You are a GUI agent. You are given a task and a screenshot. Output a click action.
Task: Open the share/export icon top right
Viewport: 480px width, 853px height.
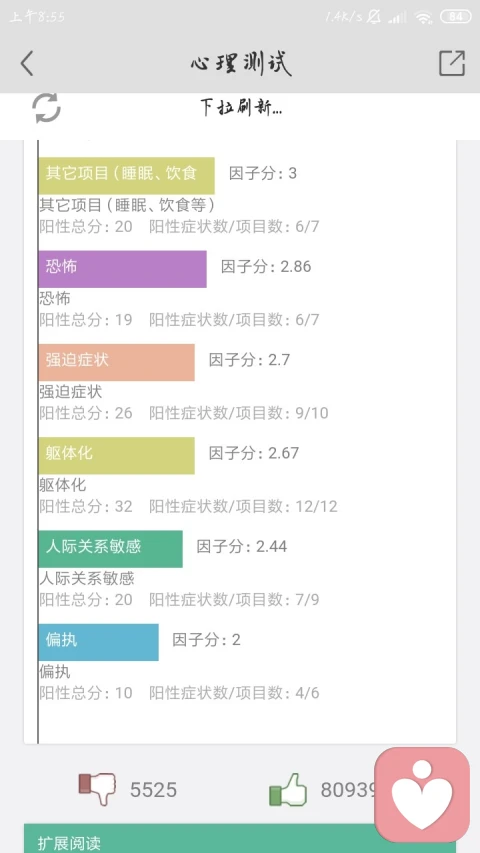pyautogui.click(x=452, y=63)
